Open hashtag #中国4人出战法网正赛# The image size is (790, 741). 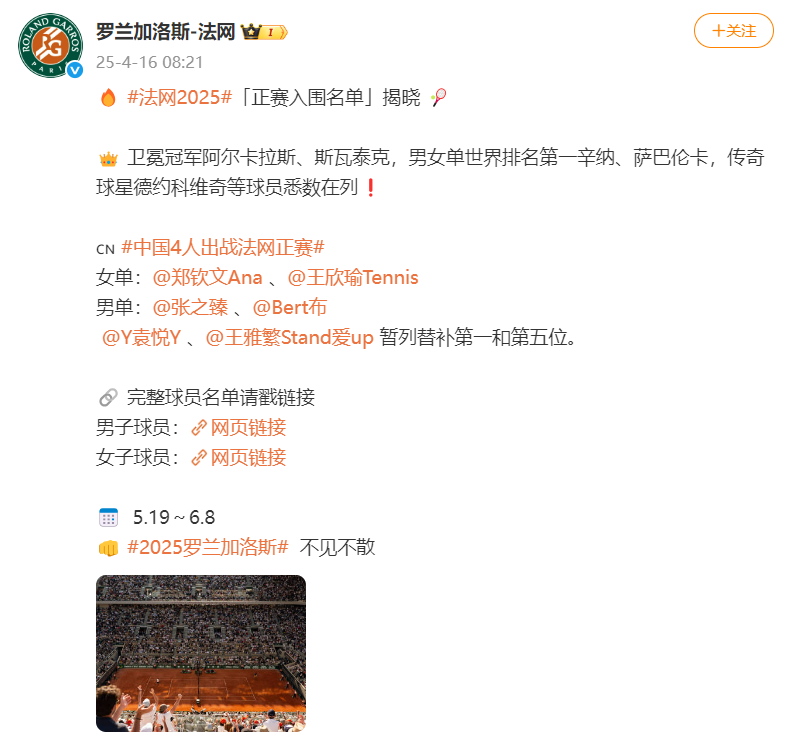[223, 247]
